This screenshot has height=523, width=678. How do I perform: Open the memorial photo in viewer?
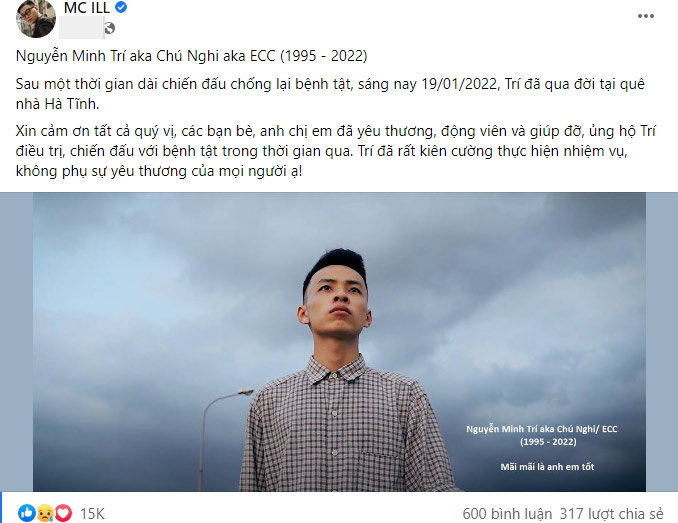tap(339, 342)
